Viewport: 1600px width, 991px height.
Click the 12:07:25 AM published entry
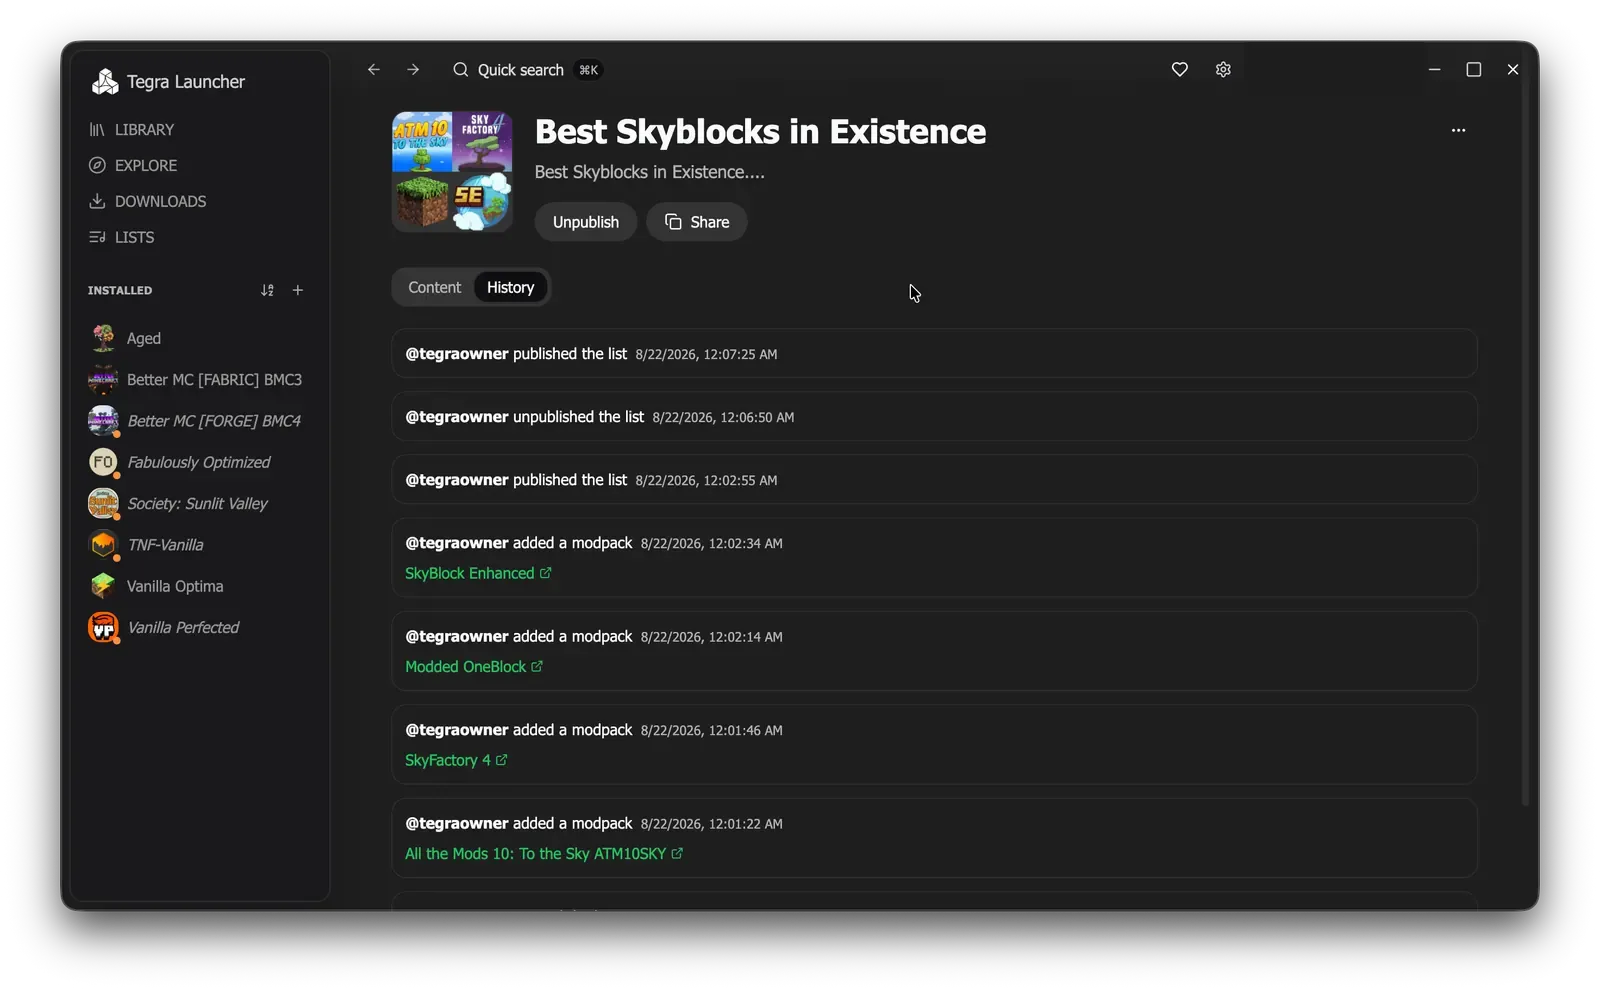coord(934,354)
